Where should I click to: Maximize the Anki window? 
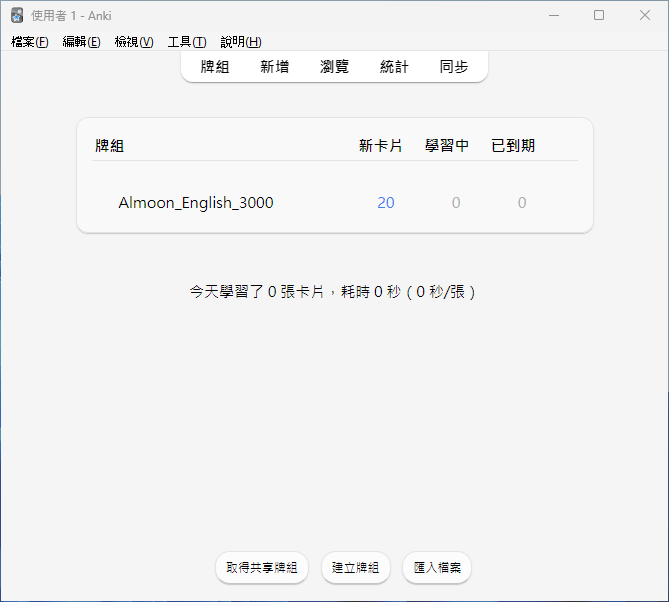[599, 15]
